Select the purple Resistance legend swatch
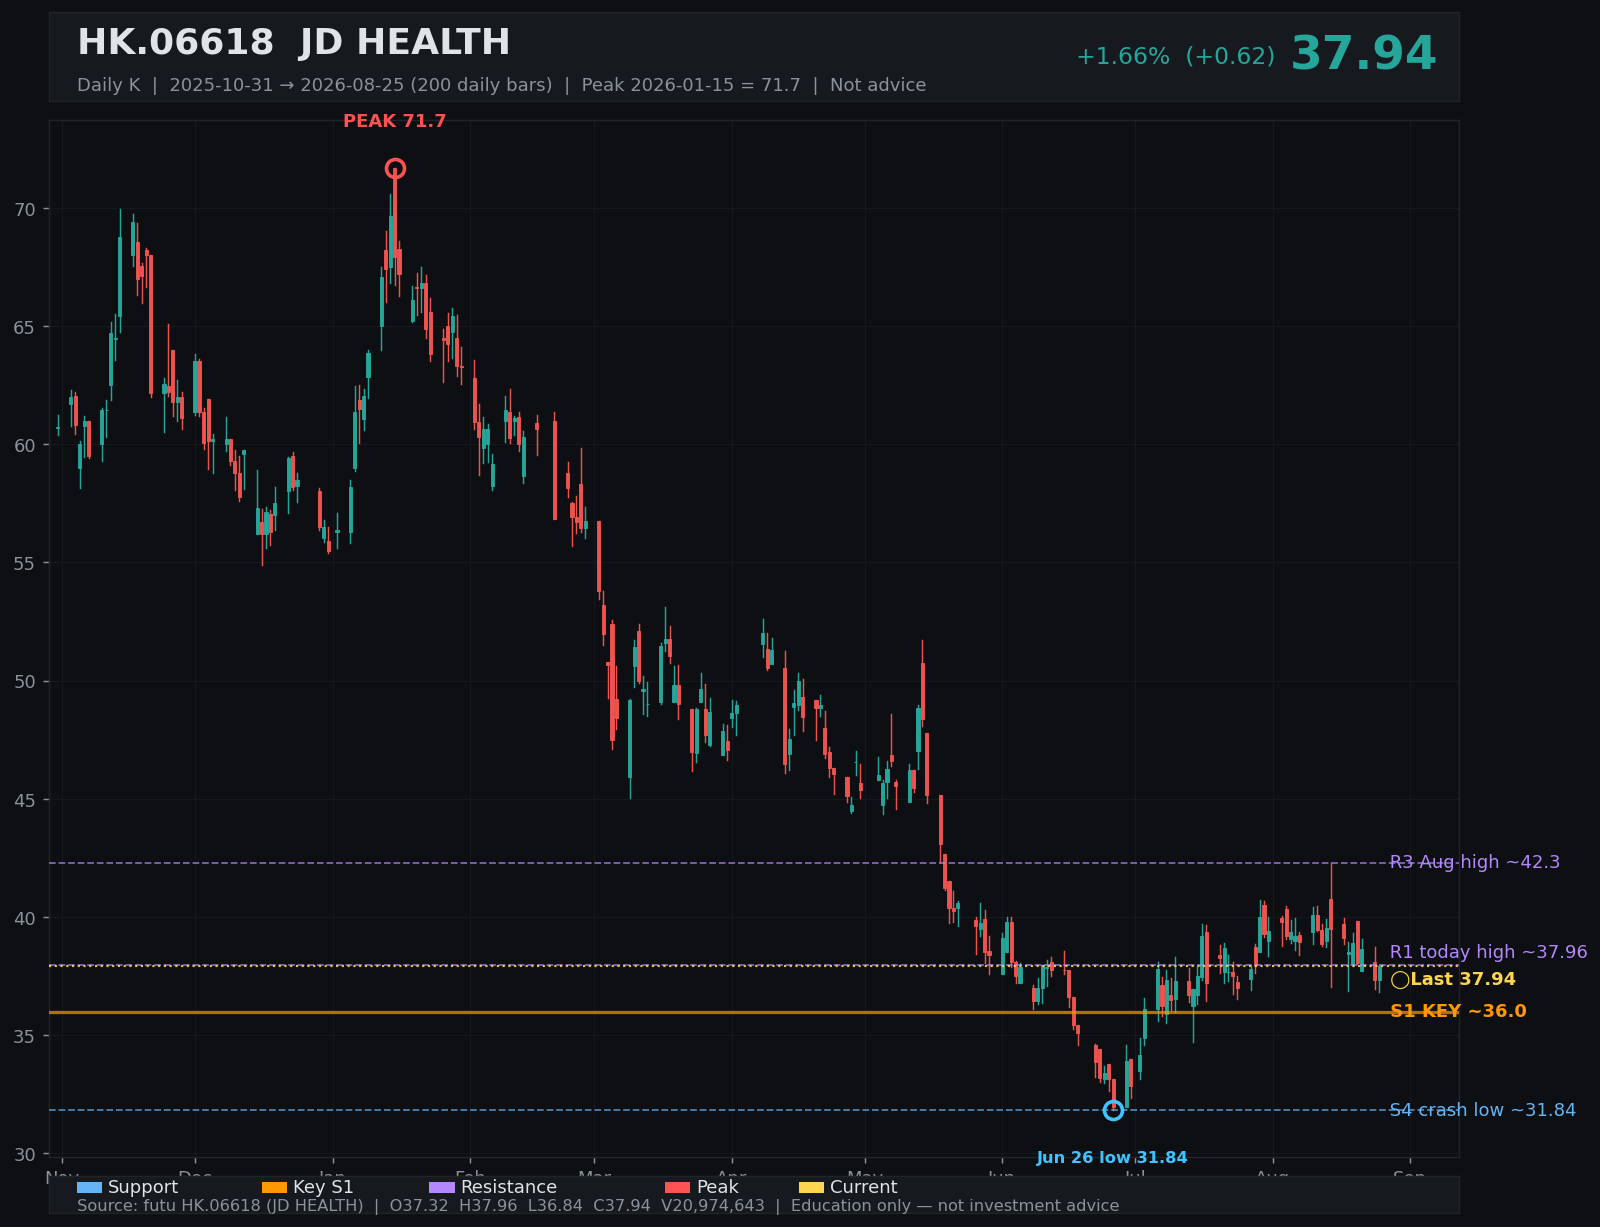The width and height of the screenshot is (1600, 1227). coord(442,1188)
